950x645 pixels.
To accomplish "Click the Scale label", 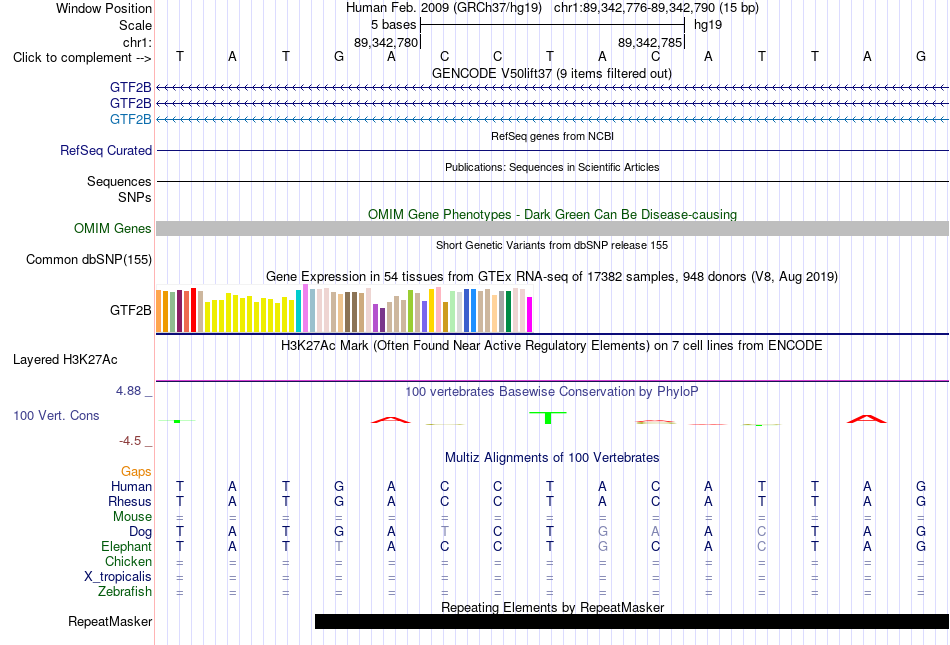I will (136, 25).
